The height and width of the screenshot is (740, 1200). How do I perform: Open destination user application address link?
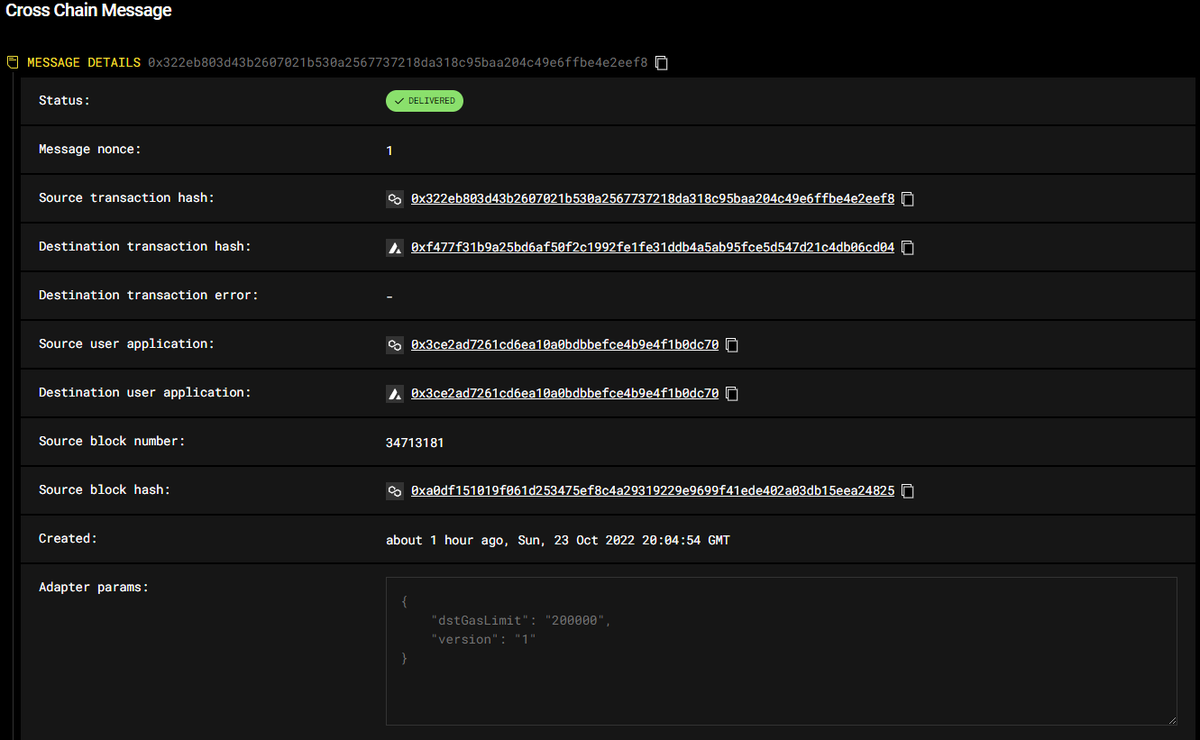tap(565, 393)
